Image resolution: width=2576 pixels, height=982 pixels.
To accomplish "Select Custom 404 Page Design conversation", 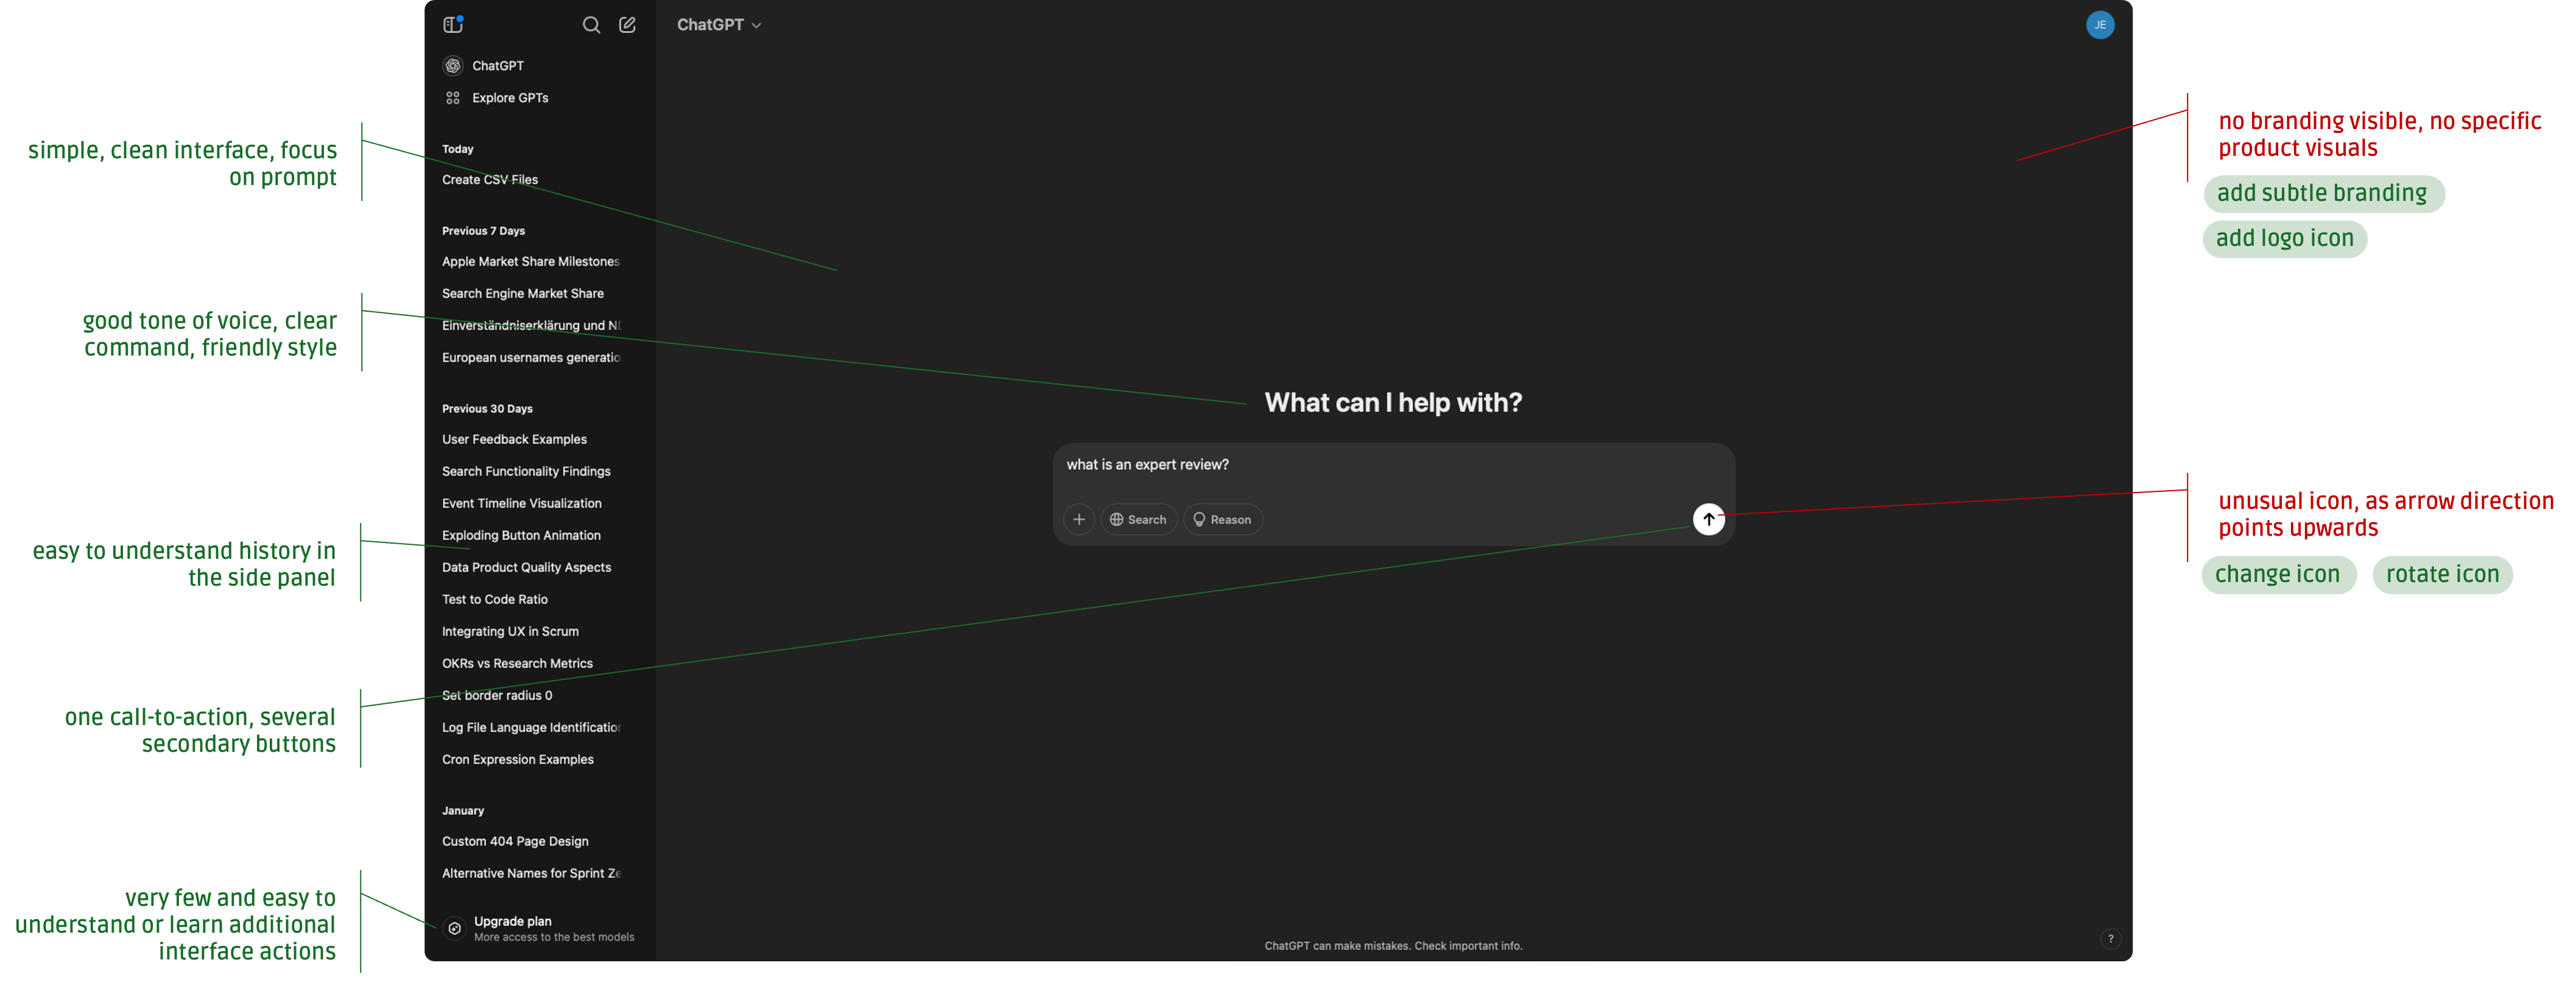I will click(x=515, y=842).
